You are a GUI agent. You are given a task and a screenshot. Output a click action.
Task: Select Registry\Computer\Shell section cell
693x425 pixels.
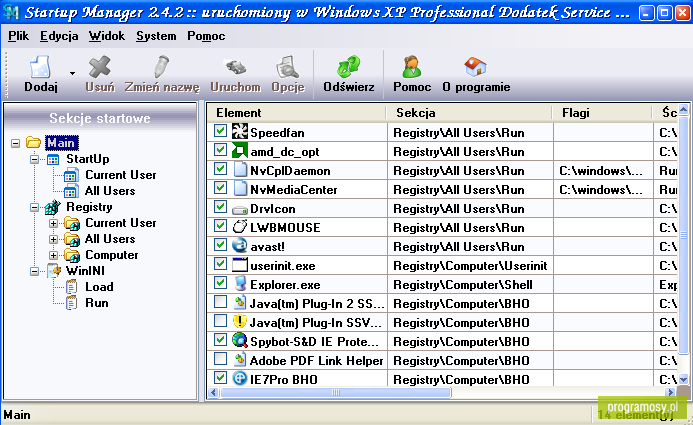tap(470, 285)
